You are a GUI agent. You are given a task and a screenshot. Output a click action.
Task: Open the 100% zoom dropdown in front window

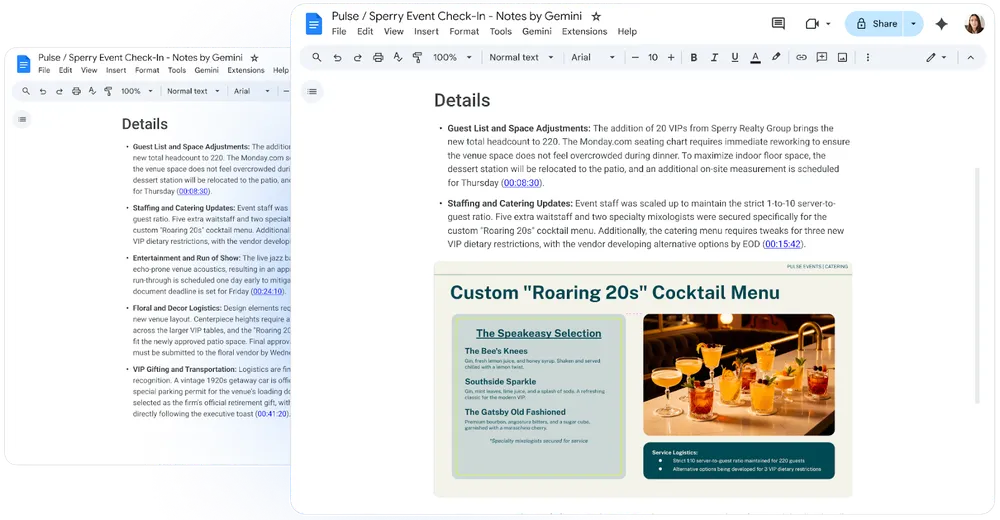tap(452, 57)
